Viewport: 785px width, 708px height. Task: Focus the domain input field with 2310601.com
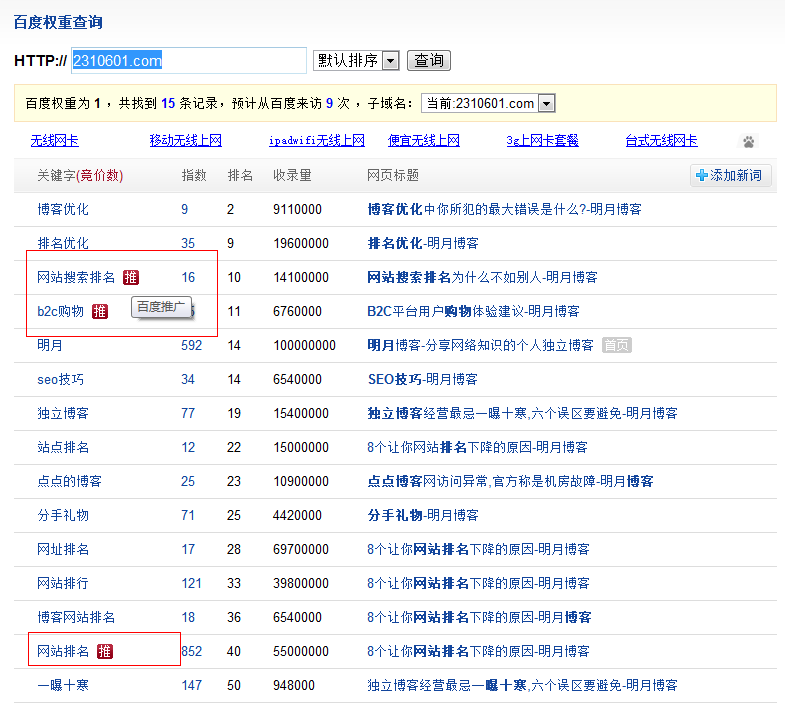click(189, 61)
